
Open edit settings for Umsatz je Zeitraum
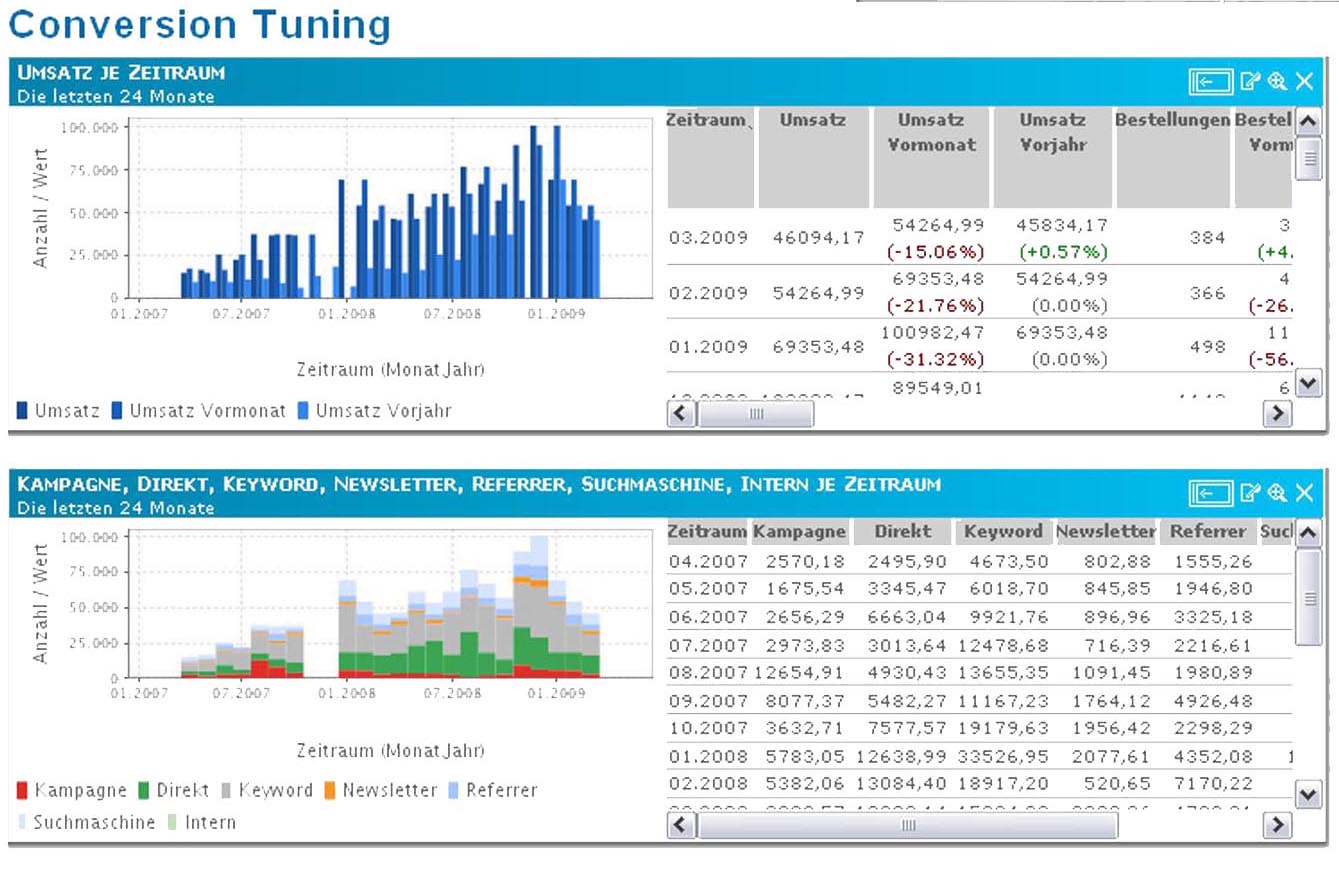(x=1251, y=81)
